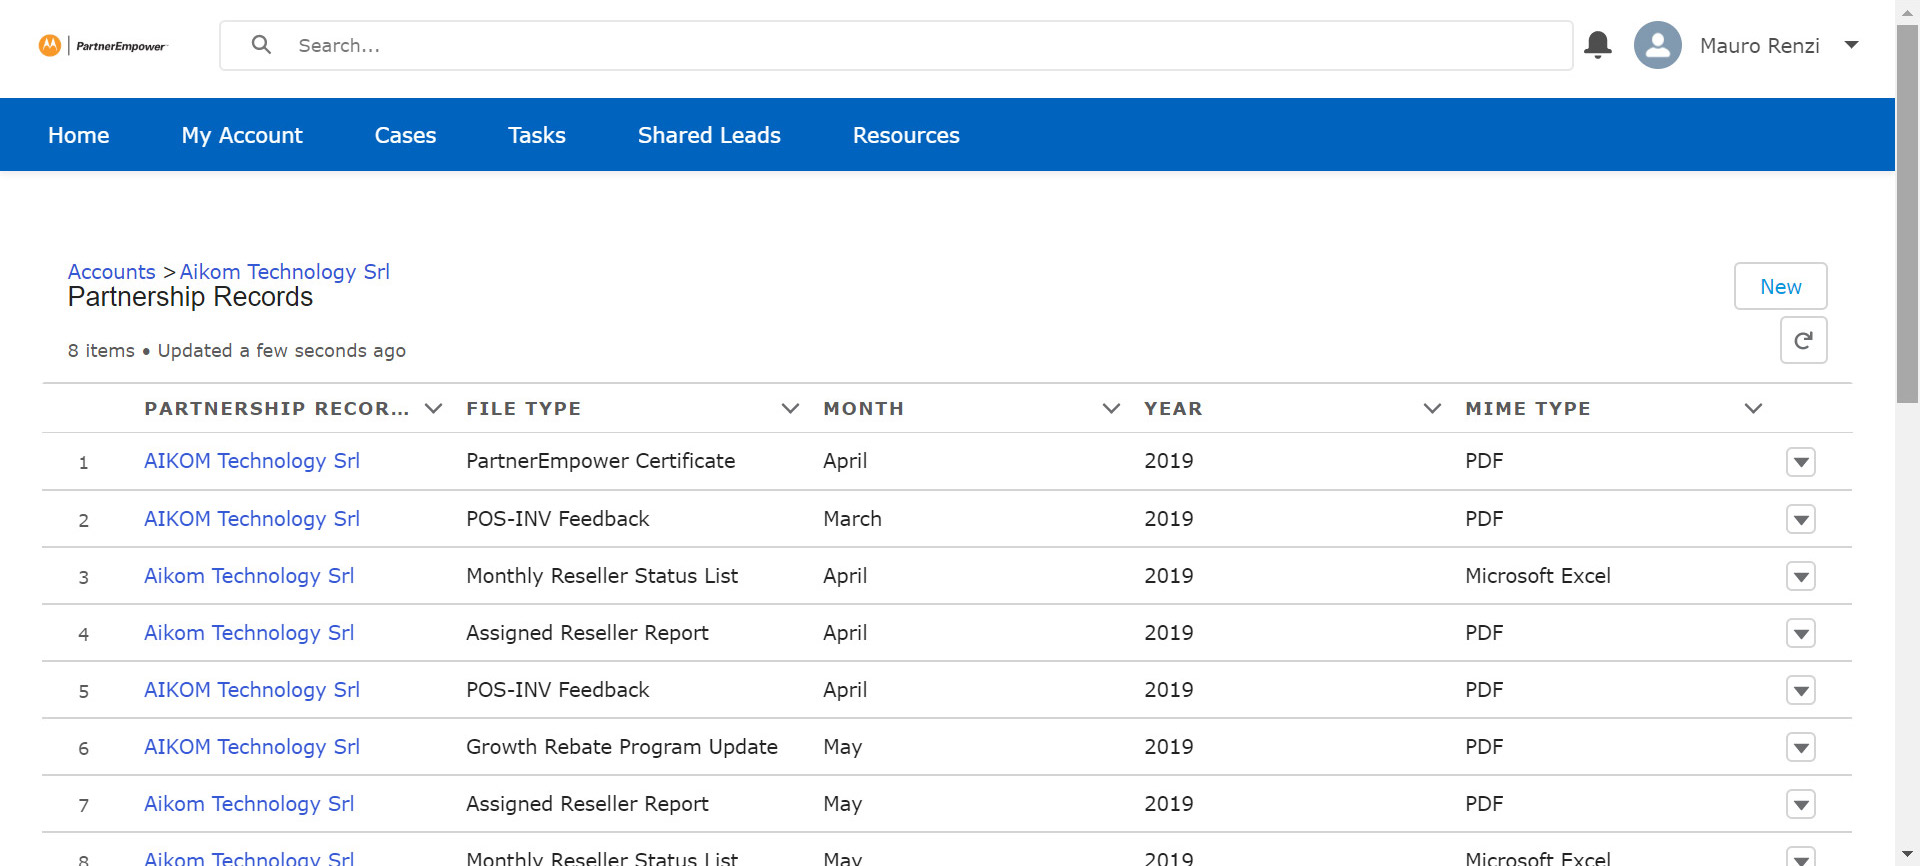Show actions for March POS-INV Feedback row
This screenshot has height=866, width=1920.
click(1801, 519)
